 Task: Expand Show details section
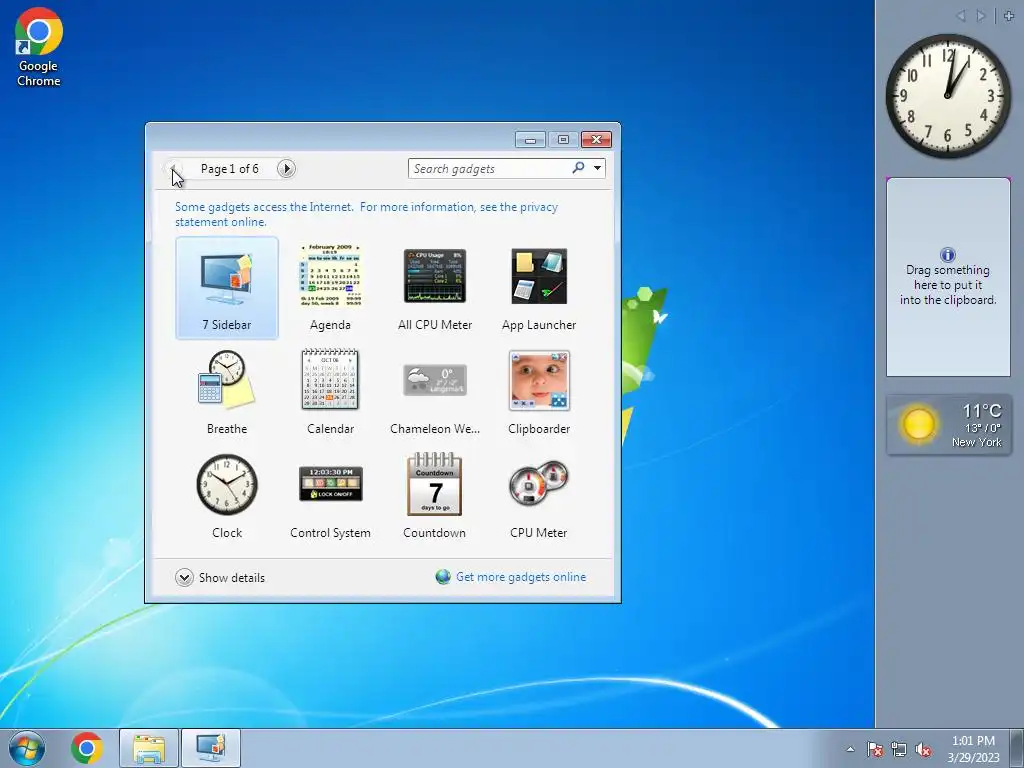(x=220, y=577)
